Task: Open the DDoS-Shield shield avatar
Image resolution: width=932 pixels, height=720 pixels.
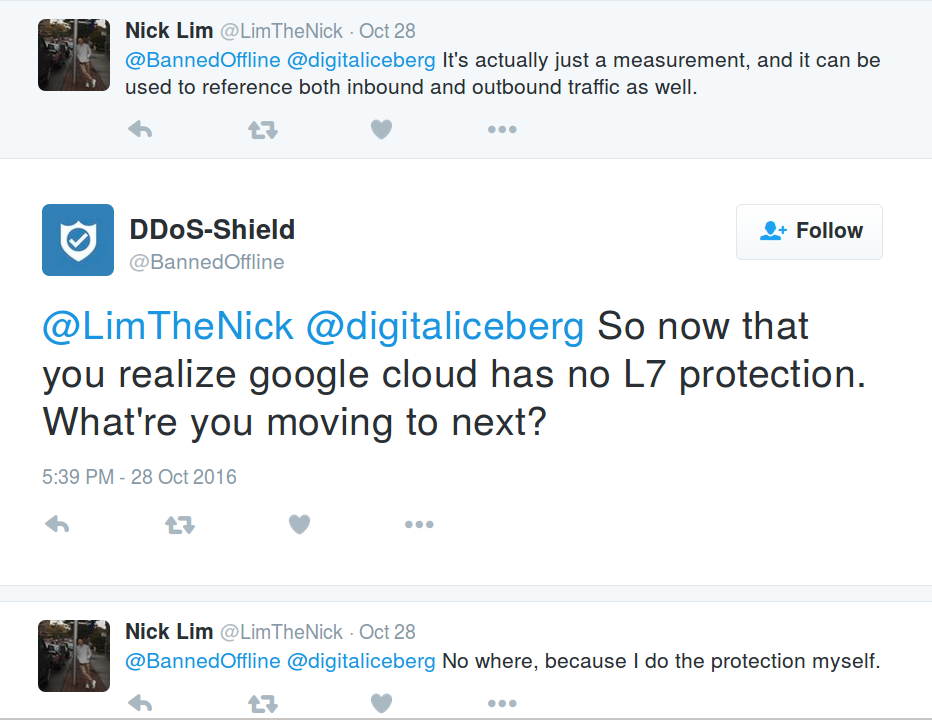Action: 78,240
